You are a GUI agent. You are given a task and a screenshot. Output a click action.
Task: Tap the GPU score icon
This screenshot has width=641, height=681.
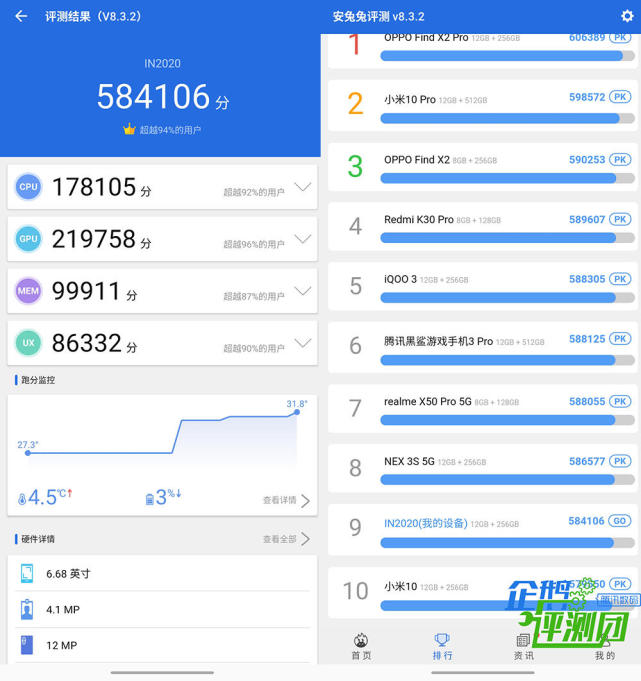tap(28, 239)
